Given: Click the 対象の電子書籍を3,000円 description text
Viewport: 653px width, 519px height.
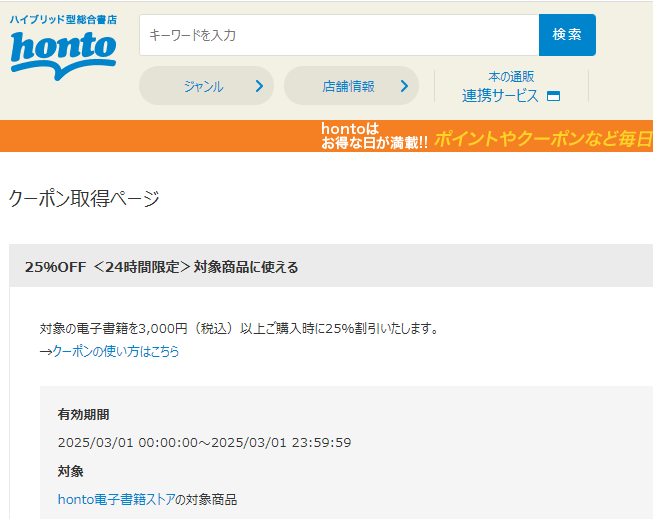Looking at the screenshot, I should pos(240,329).
